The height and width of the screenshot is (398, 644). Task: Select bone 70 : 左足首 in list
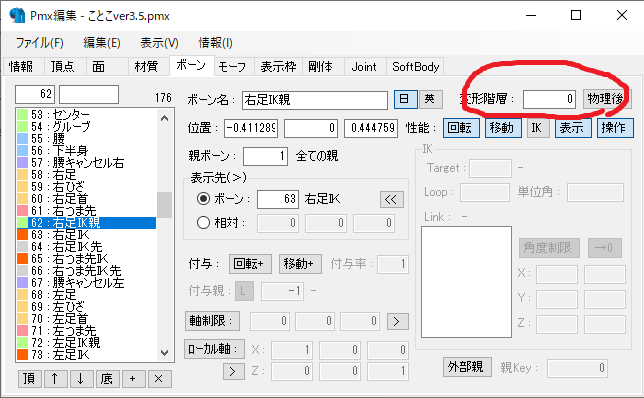point(86,318)
